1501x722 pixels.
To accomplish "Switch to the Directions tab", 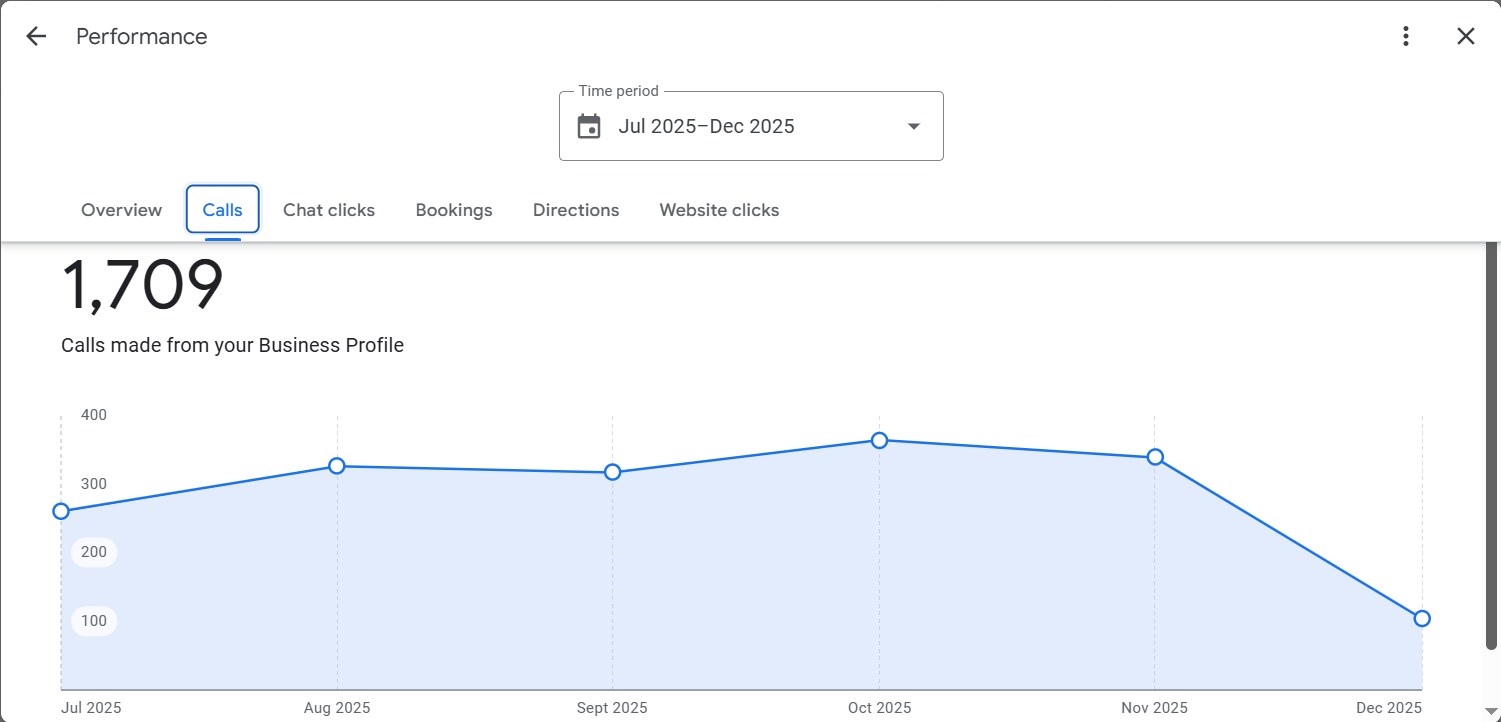I will [x=576, y=210].
